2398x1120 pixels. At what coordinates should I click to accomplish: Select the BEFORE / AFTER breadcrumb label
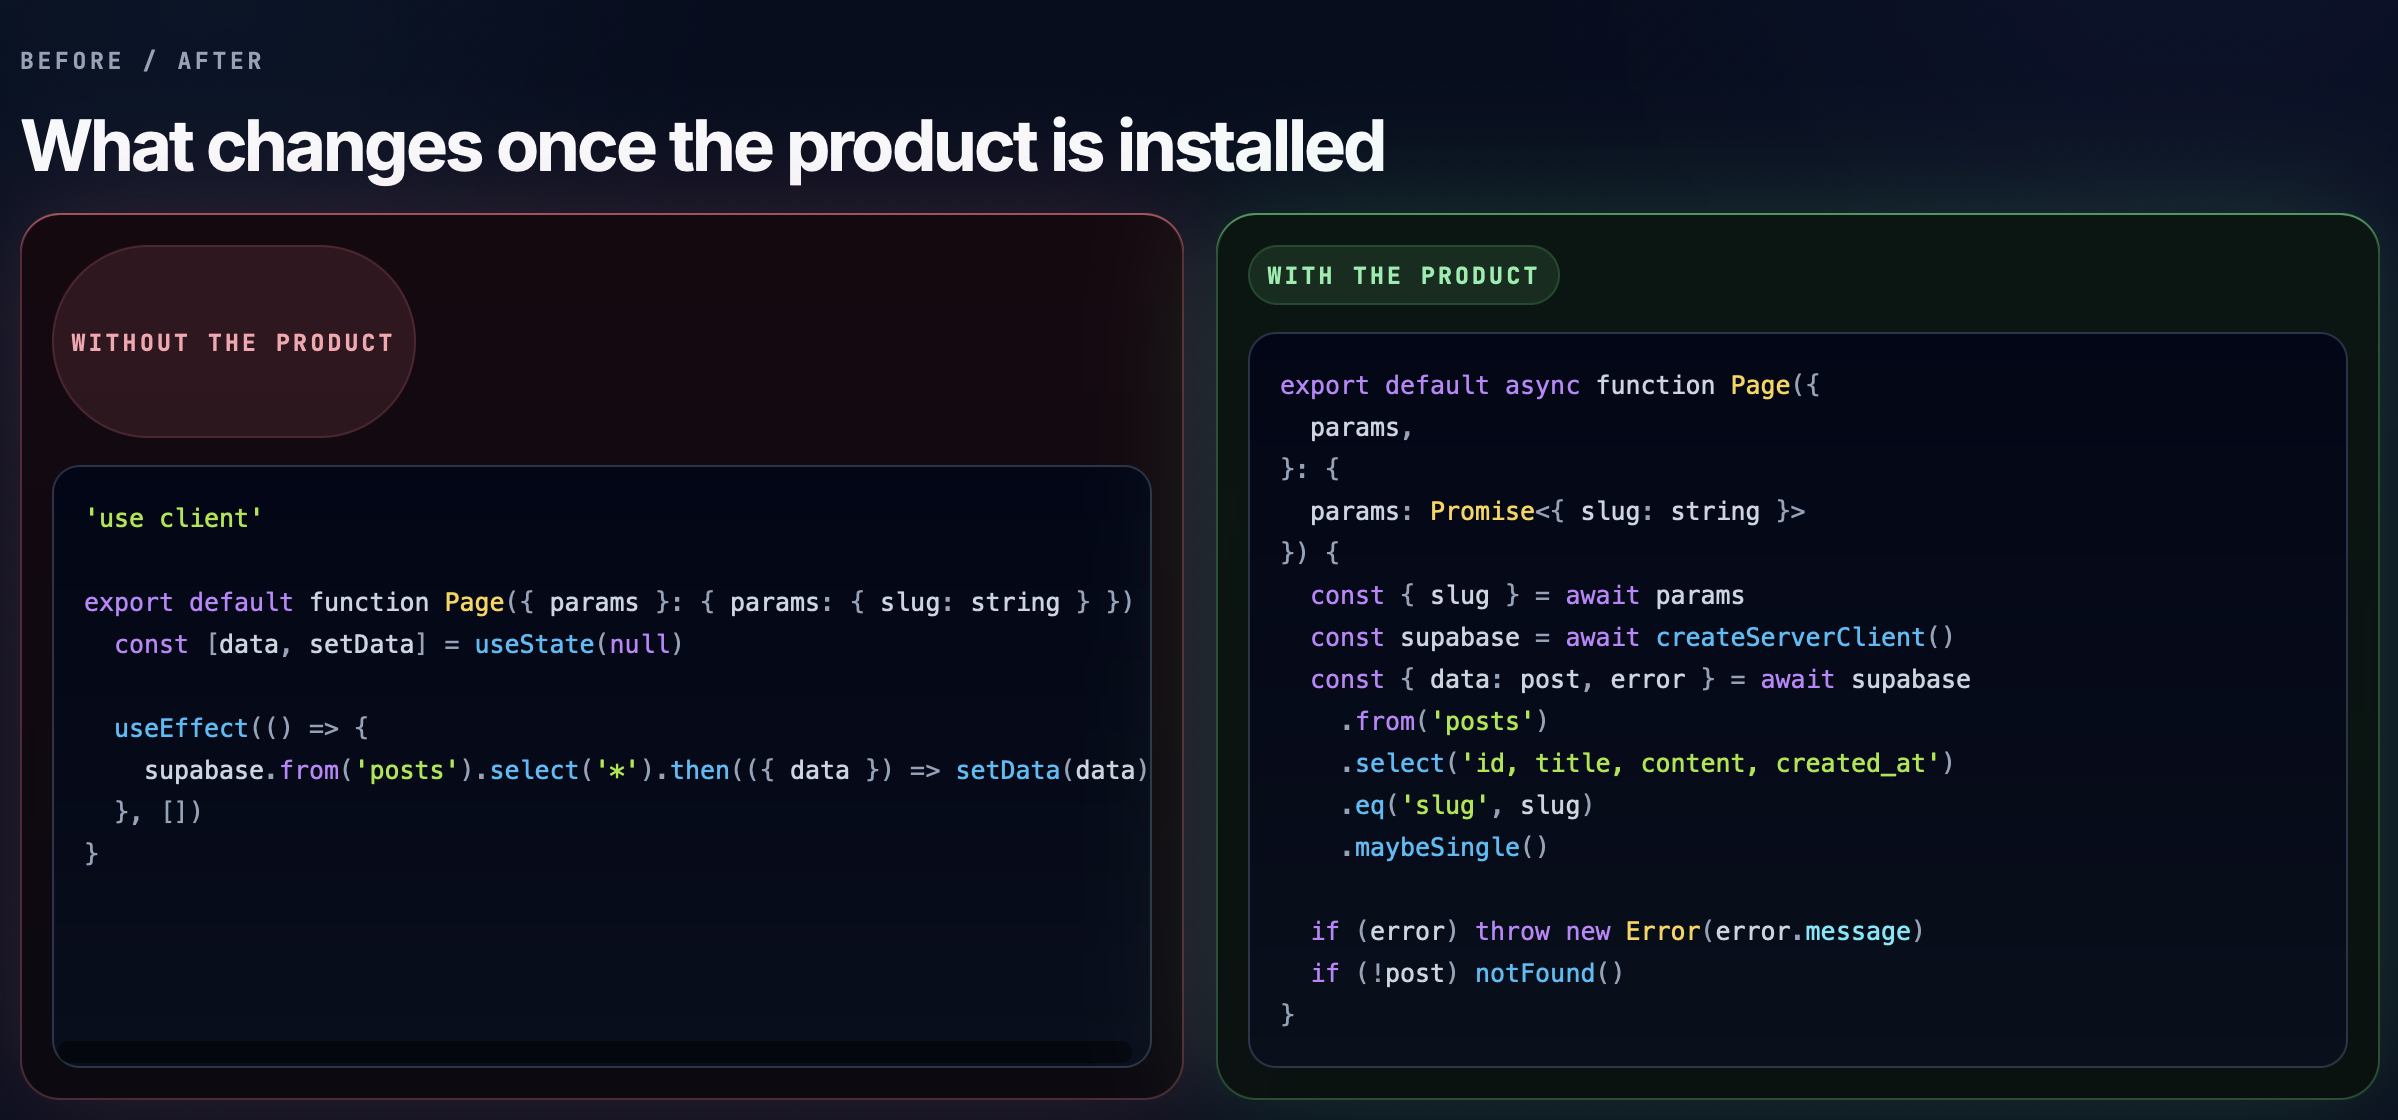pyautogui.click(x=140, y=60)
